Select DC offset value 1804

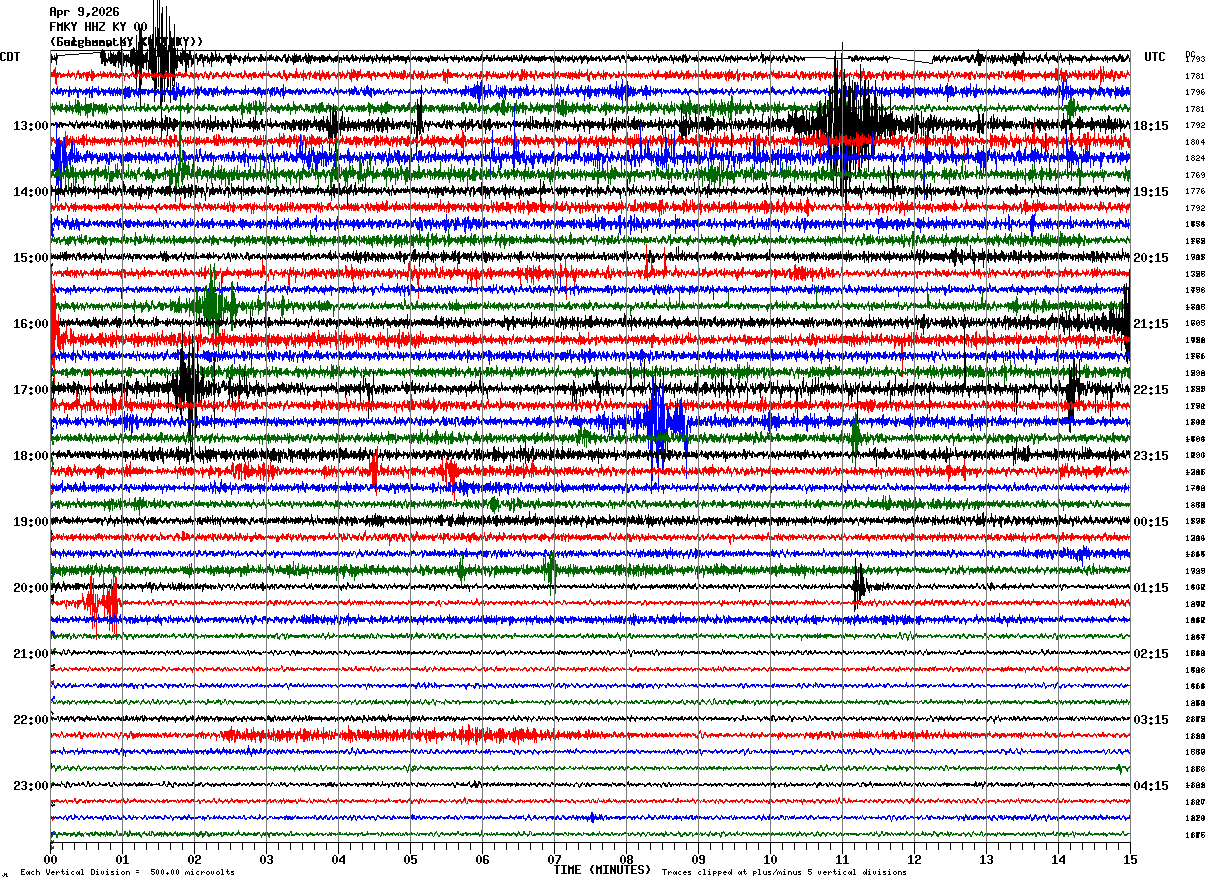point(1195,142)
